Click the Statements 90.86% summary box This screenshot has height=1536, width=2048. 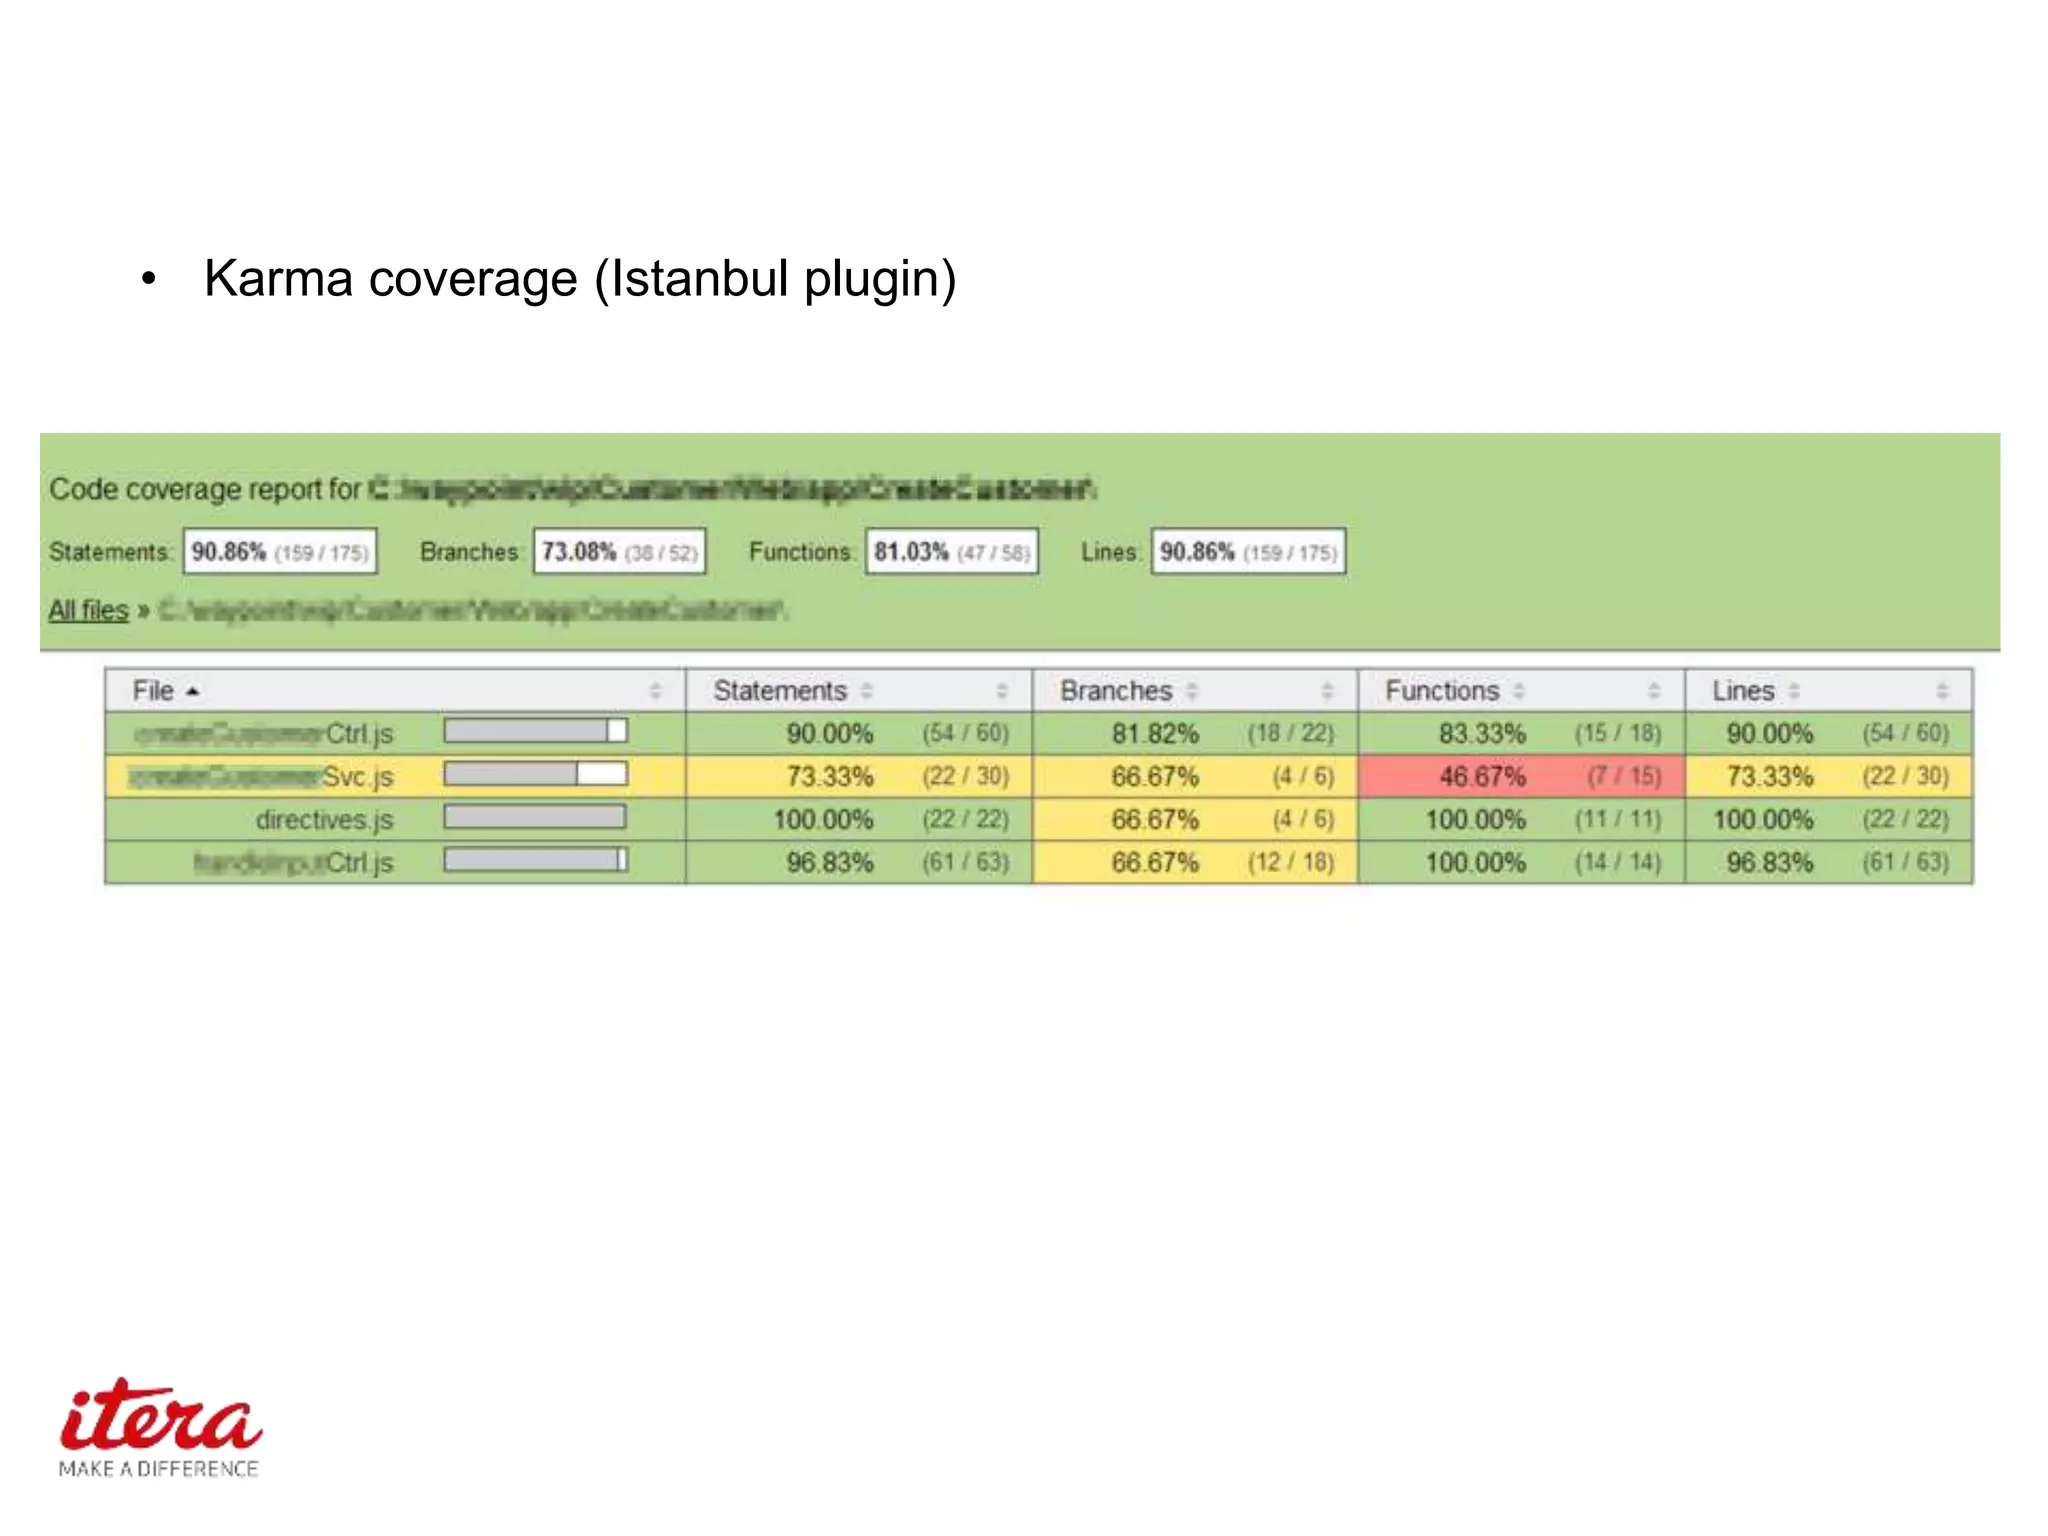280,552
